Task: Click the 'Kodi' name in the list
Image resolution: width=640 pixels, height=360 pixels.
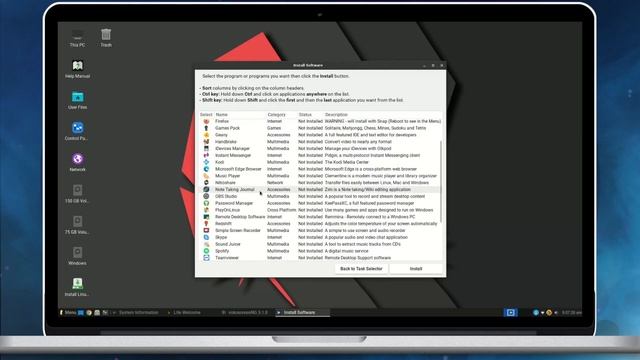Action: pyautogui.click(x=220, y=162)
